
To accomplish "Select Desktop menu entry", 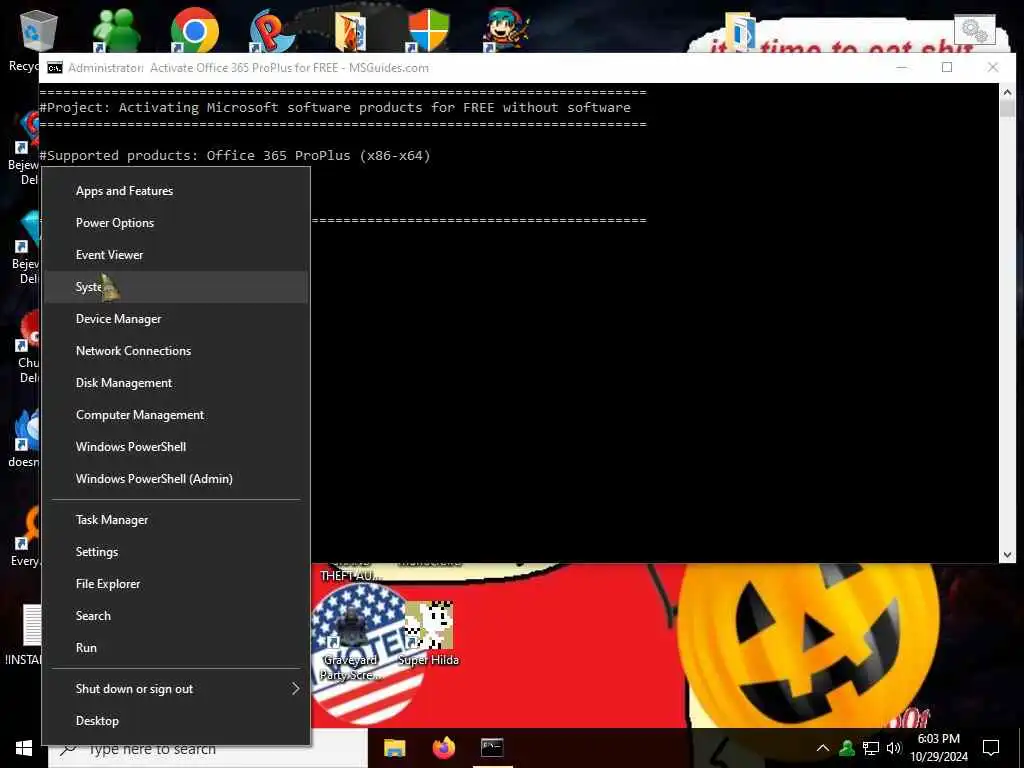I will coord(176,721).
